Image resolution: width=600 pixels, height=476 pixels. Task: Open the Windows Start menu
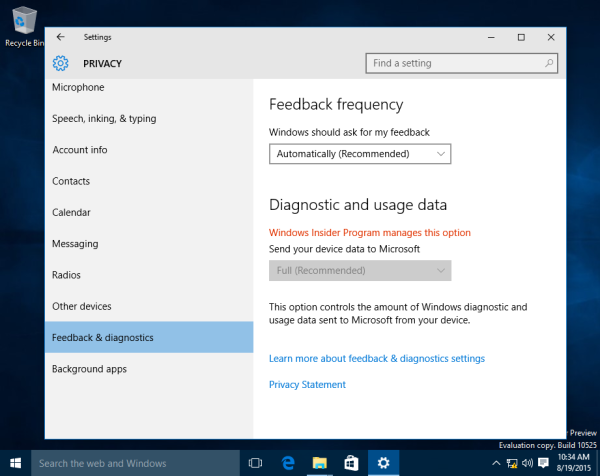point(15,463)
